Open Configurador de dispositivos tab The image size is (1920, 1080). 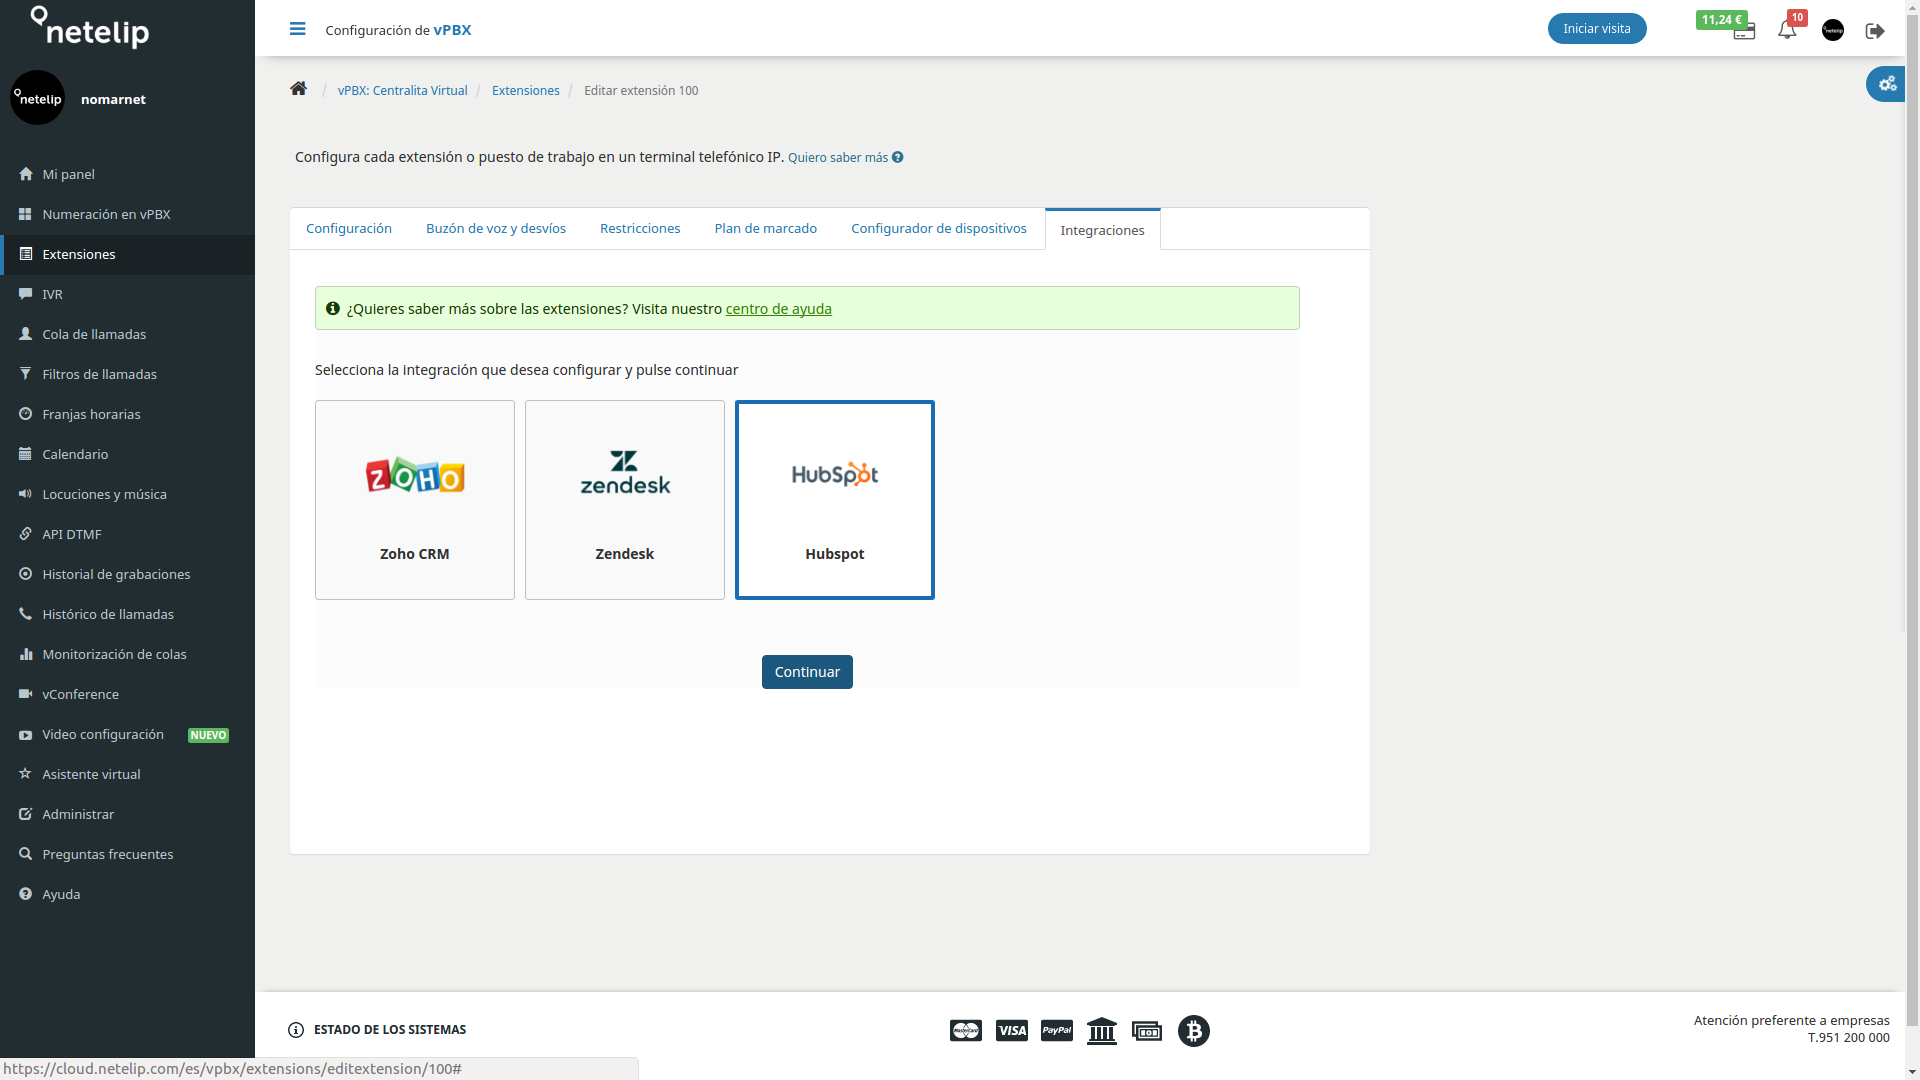tap(939, 228)
